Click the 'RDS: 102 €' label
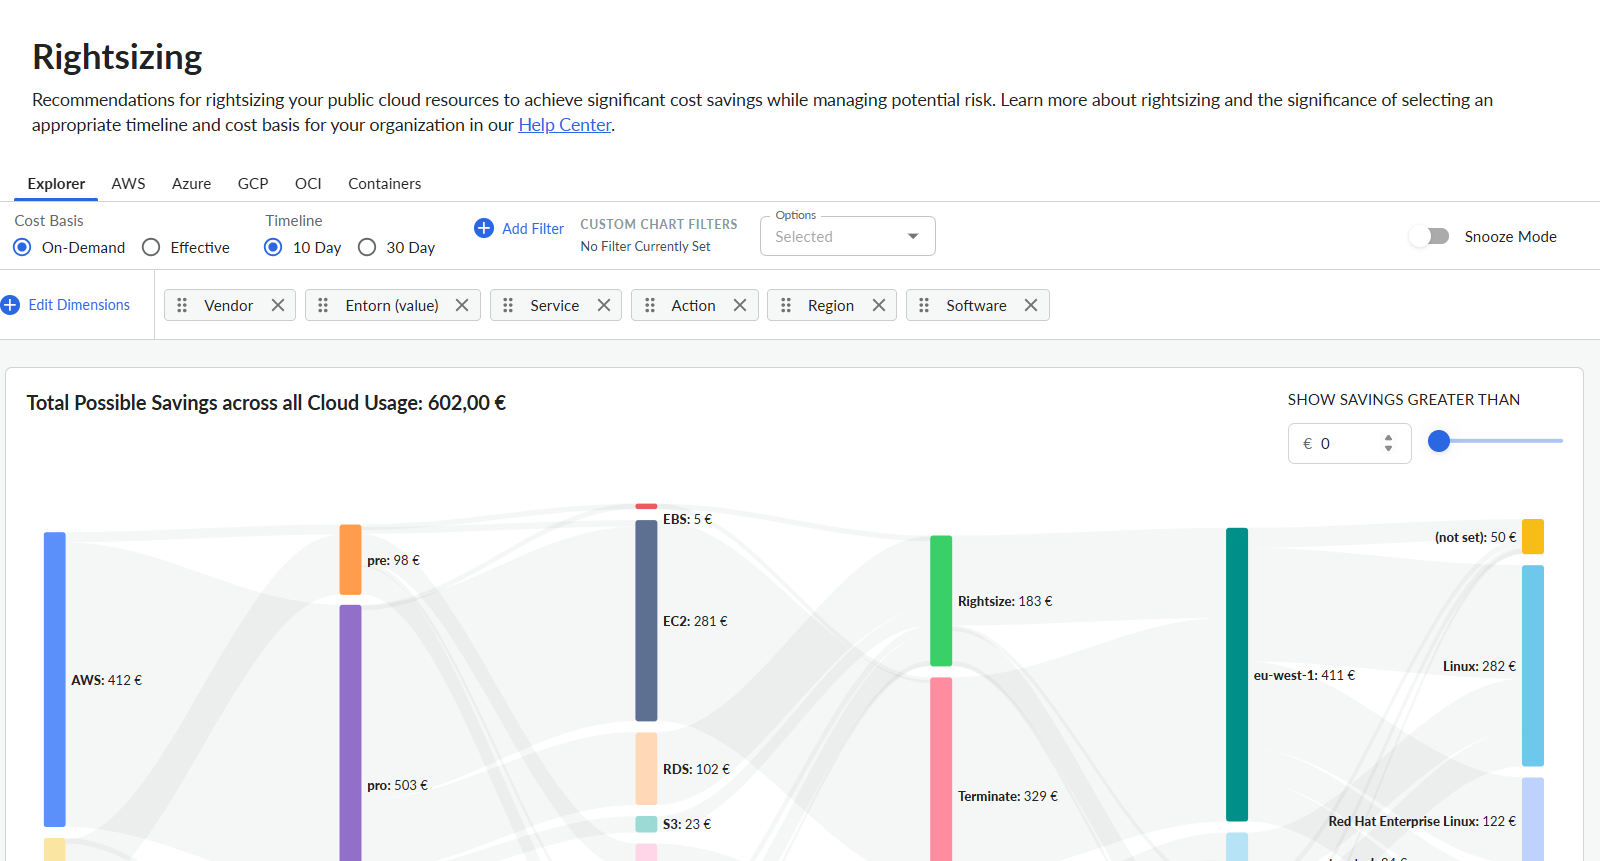Viewport: 1600px width, 861px height. point(696,769)
